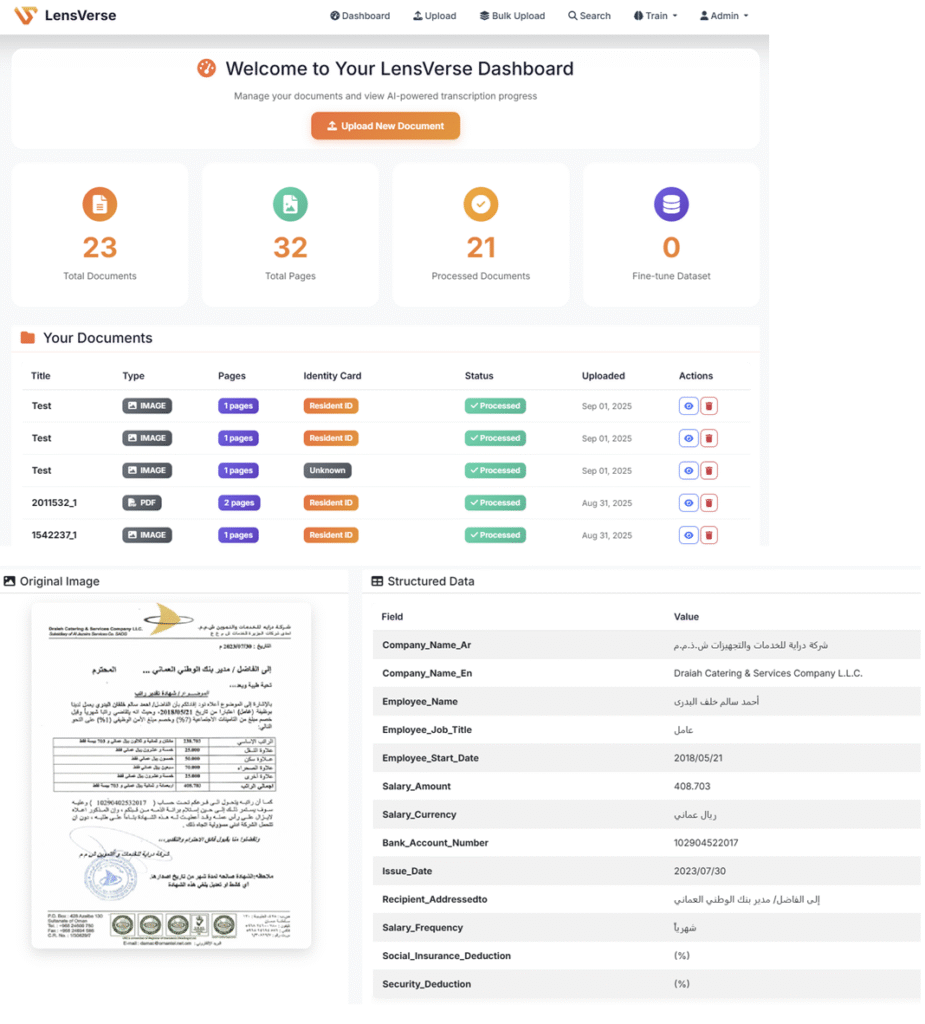Open the Upload page from navigation

434,16
